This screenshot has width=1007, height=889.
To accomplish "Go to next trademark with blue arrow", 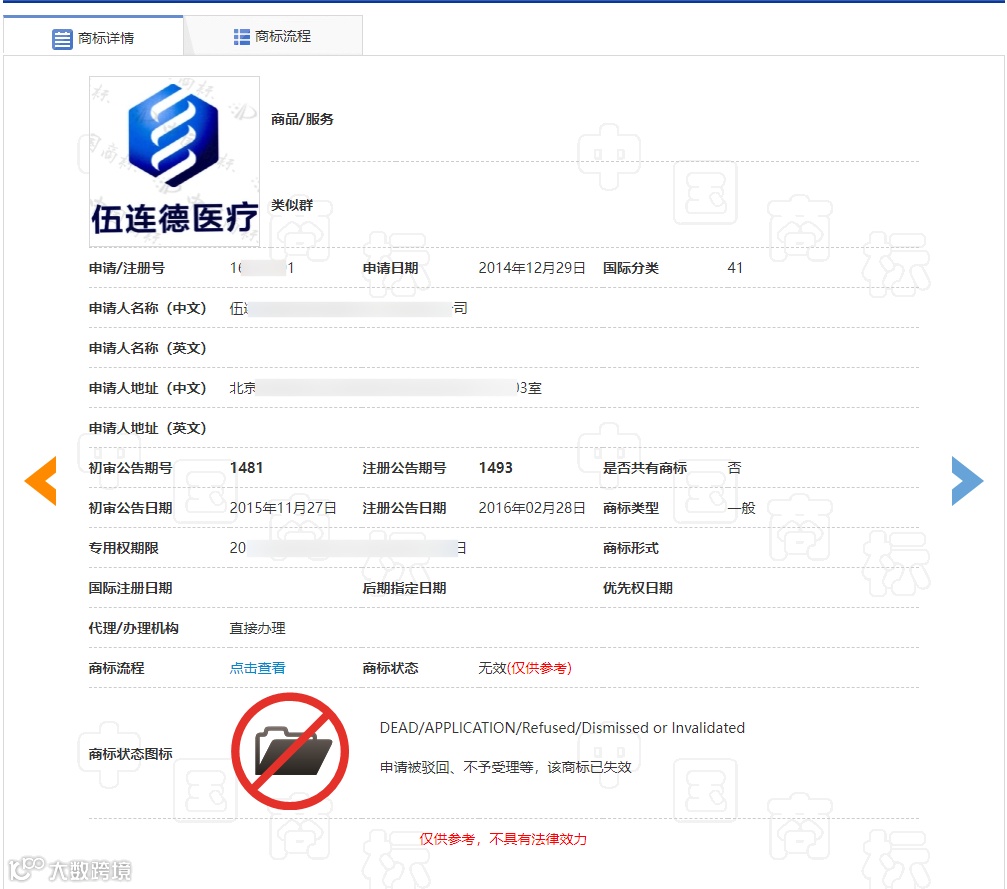I will pyautogui.click(x=967, y=480).
